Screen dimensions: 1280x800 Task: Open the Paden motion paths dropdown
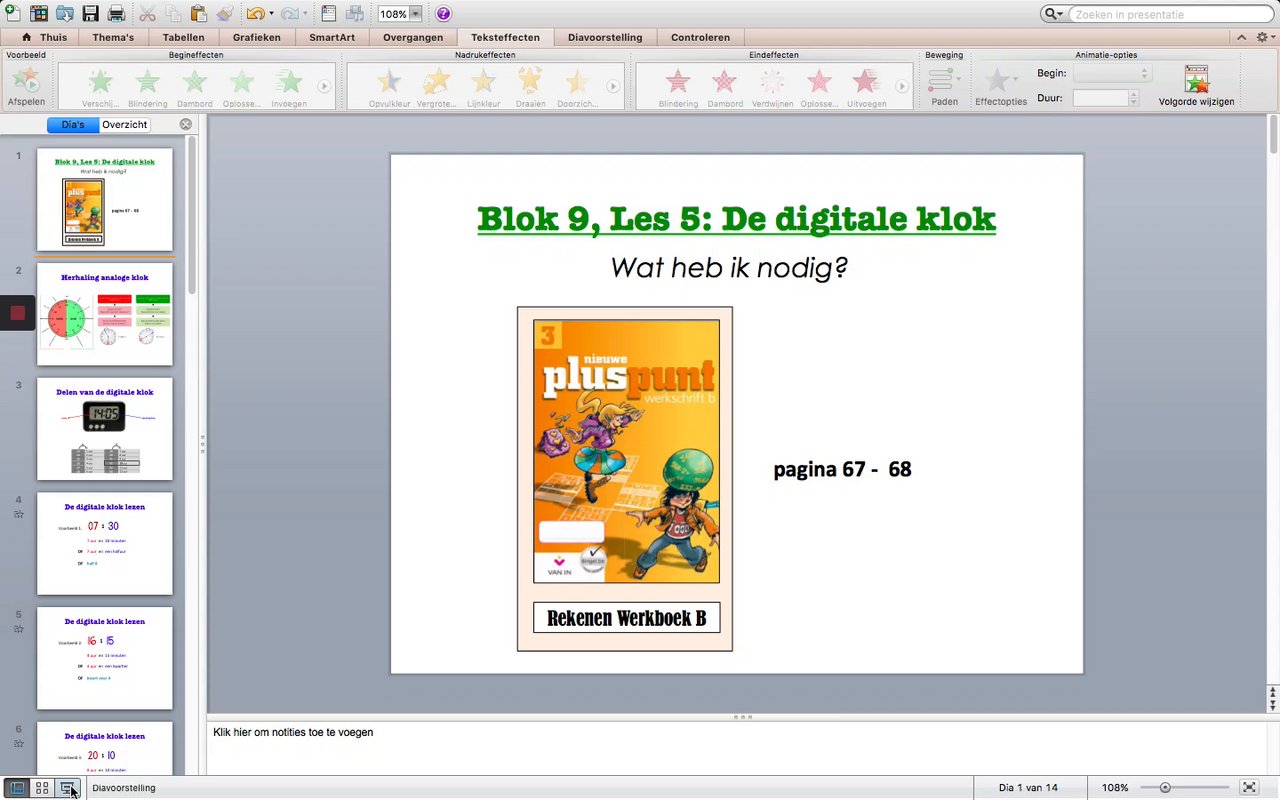pos(944,86)
